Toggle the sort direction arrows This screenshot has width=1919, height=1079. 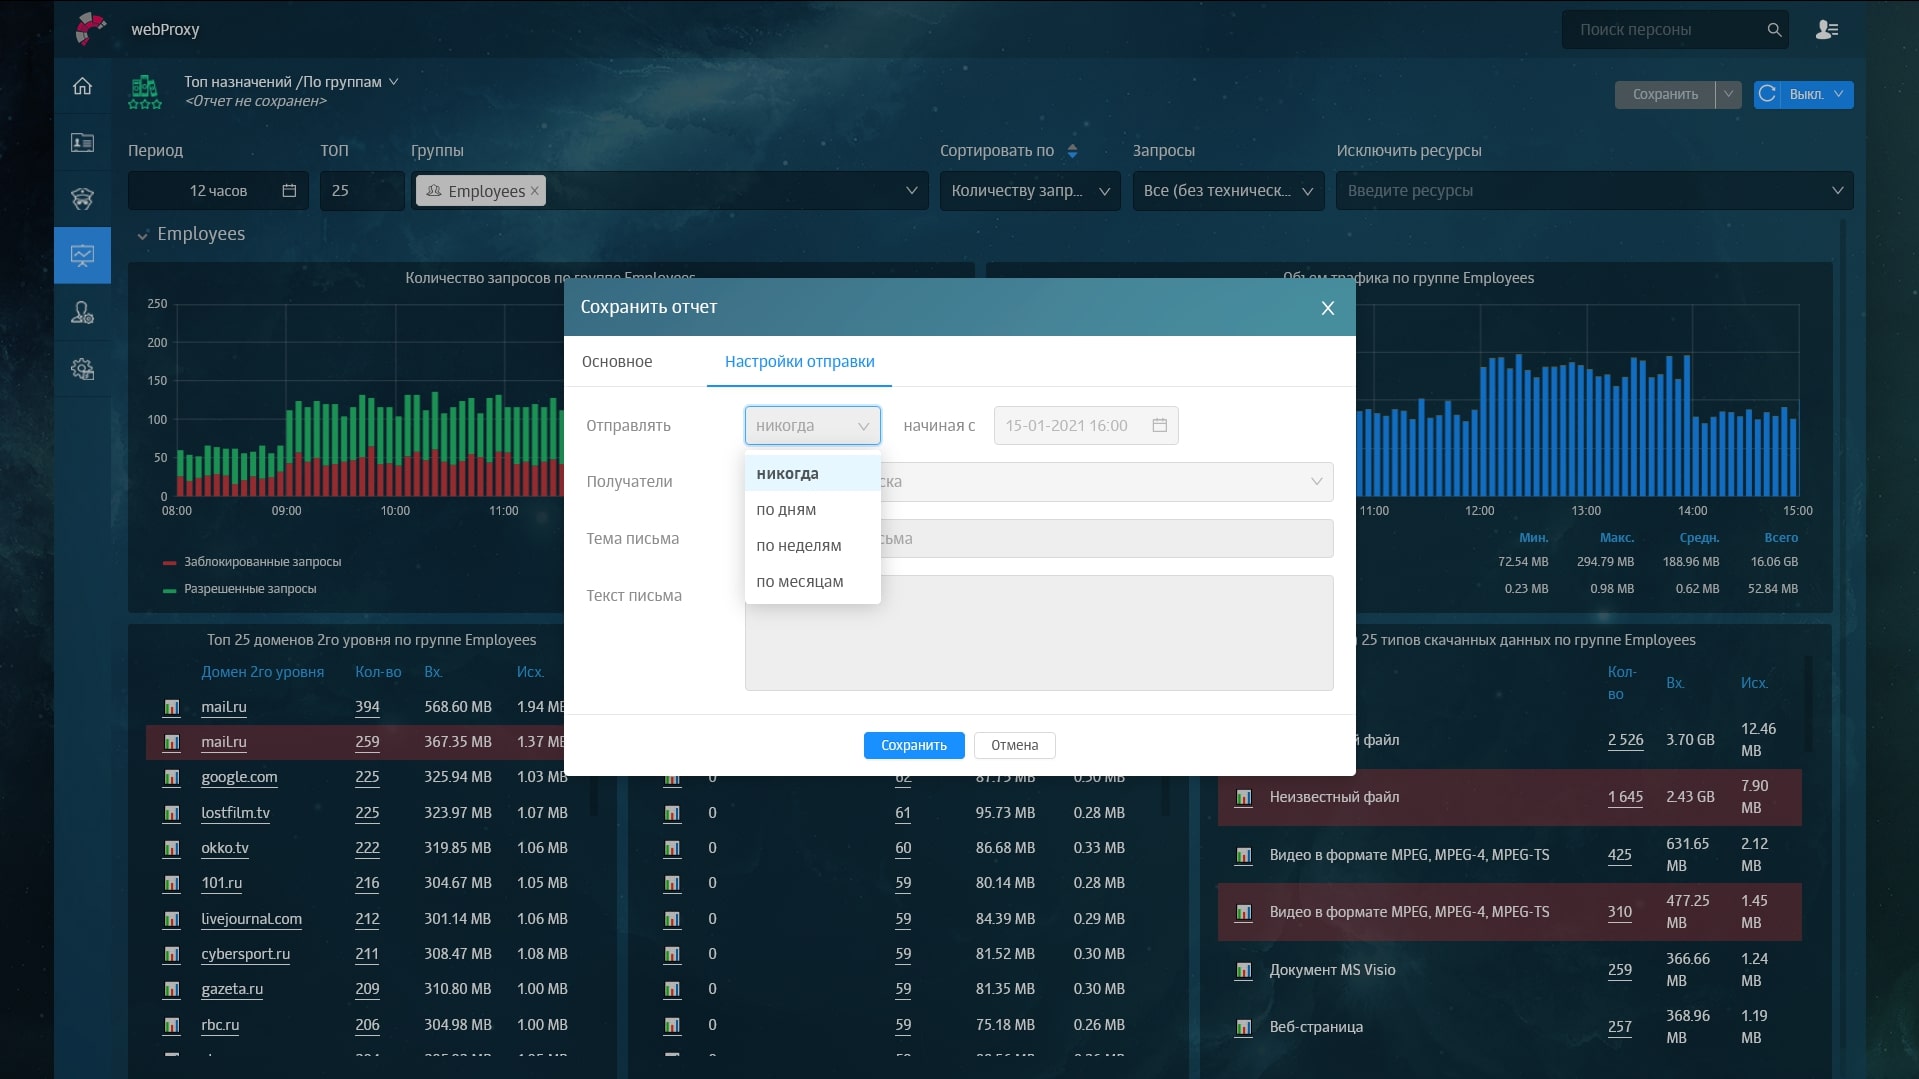pos(1072,151)
